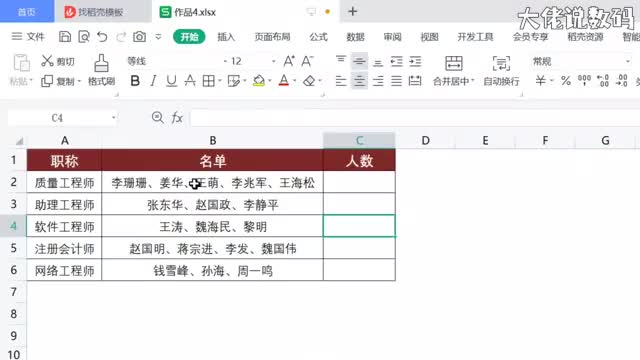Click the Save icon in quick access bar
This screenshot has width=640, height=360.
pyautogui.click(x=65, y=37)
